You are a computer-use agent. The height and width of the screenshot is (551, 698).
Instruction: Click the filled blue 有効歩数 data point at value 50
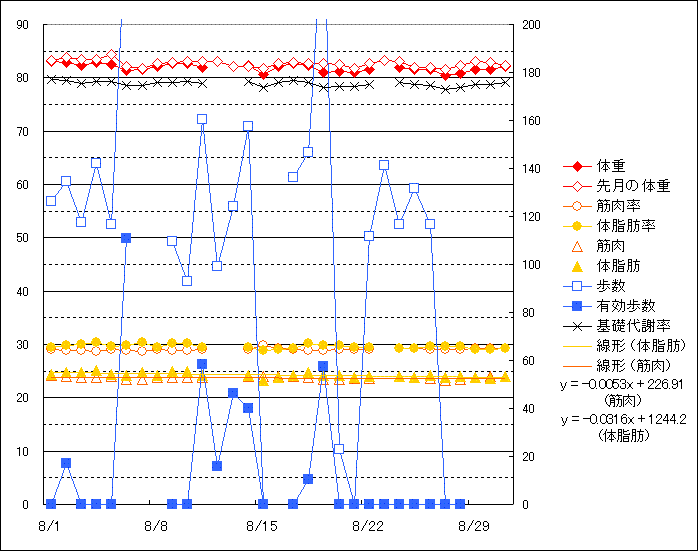pyautogui.click(x=126, y=238)
